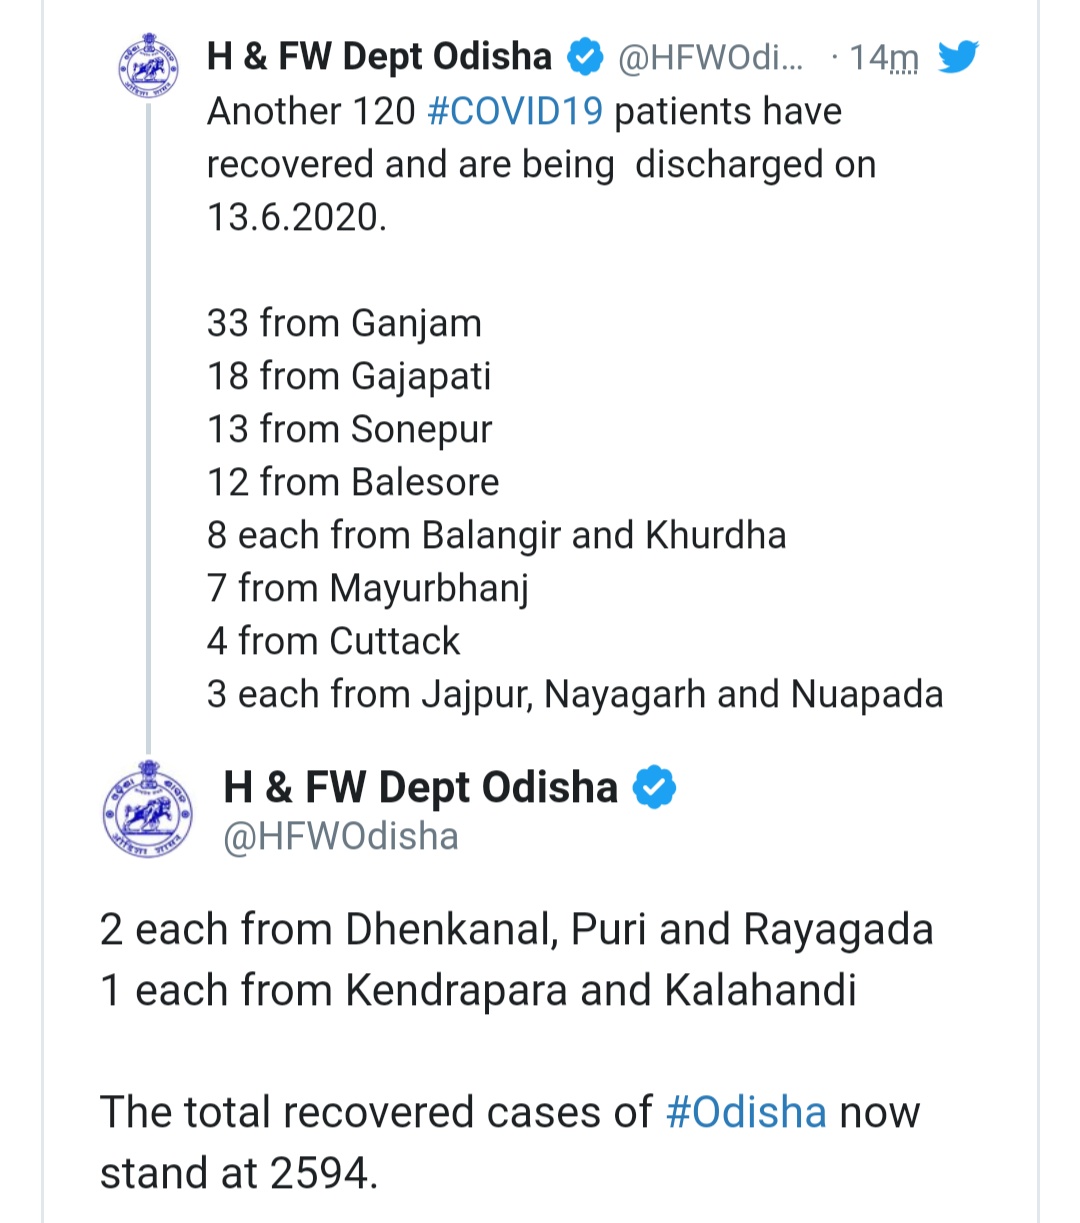The image size is (1080, 1223).
Task: Open the larger Odisha emblem avatar beside @HFWOdisha
Action: (x=147, y=808)
